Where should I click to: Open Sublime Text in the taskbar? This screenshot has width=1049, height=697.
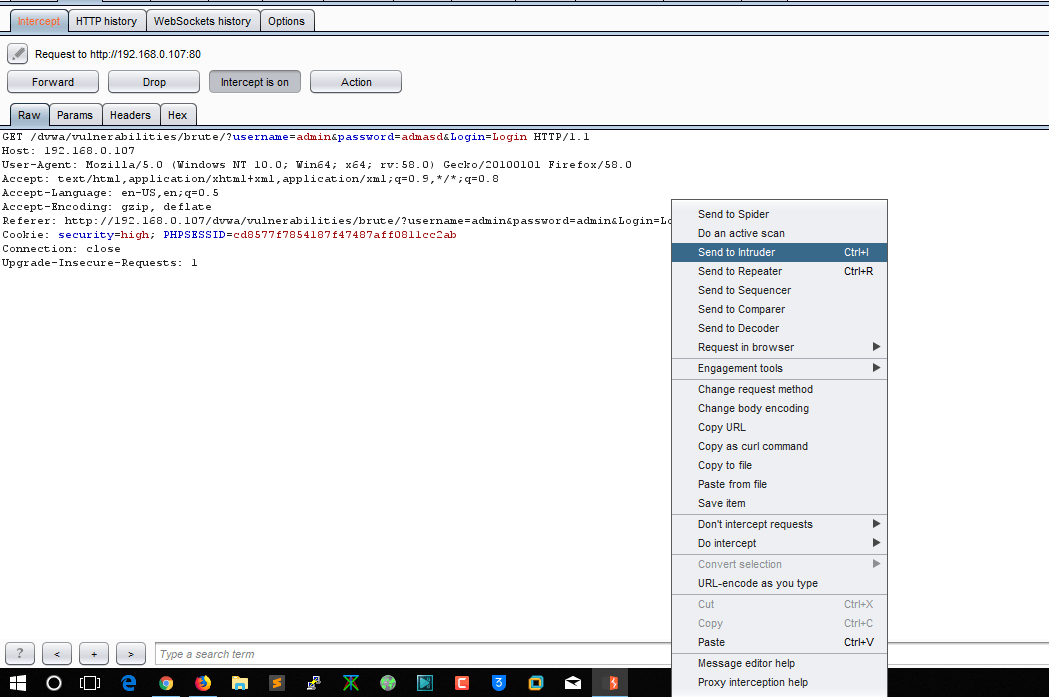[x=277, y=683]
